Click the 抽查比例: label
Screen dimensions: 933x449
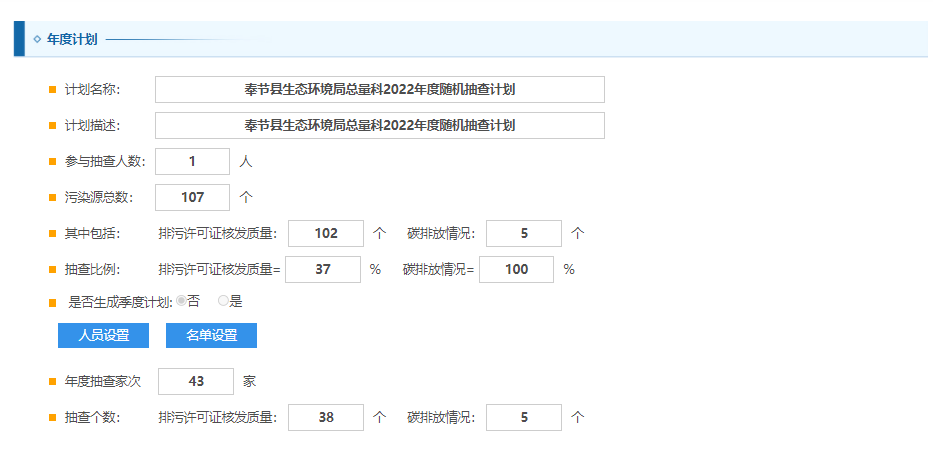[93, 270]
